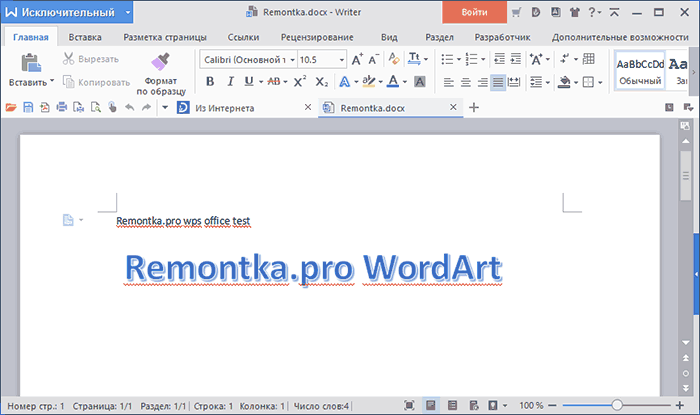Click the open folder icon in quick toolbar
700x415 pixels.
click(11, 107)
